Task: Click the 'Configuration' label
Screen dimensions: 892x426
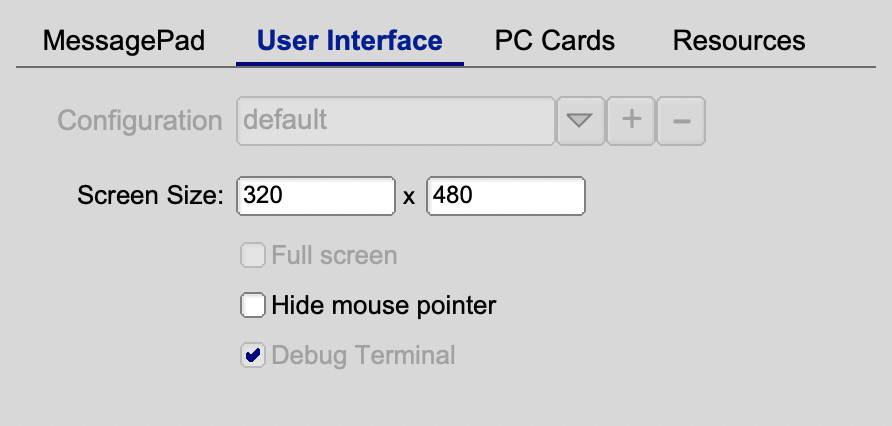Action: tap(140, 121)
